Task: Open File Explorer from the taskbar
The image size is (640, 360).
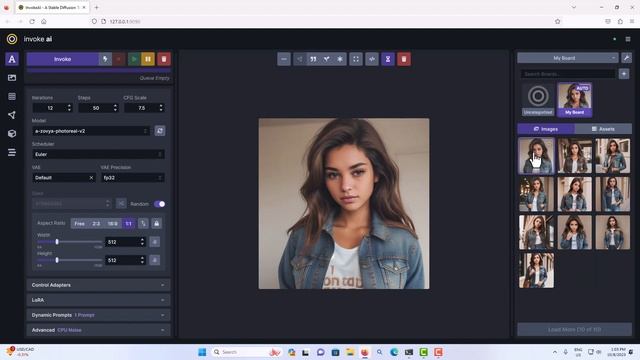Action: point(350,352)
